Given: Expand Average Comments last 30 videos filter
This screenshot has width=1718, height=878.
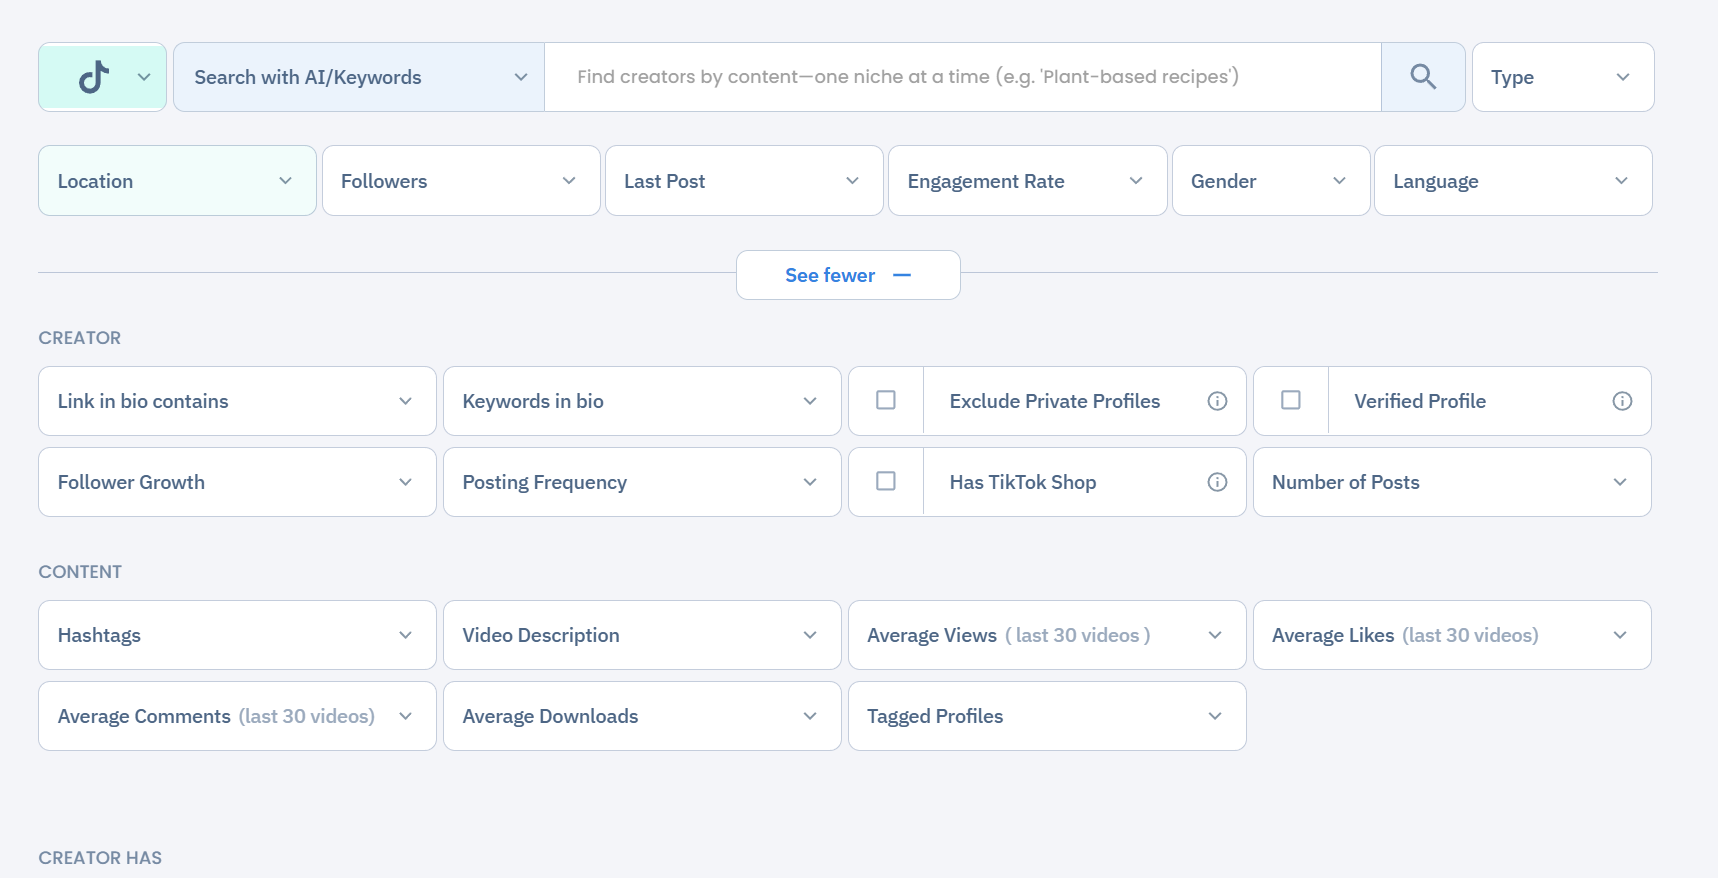Looking at the screenshot, I should (237, 716).
